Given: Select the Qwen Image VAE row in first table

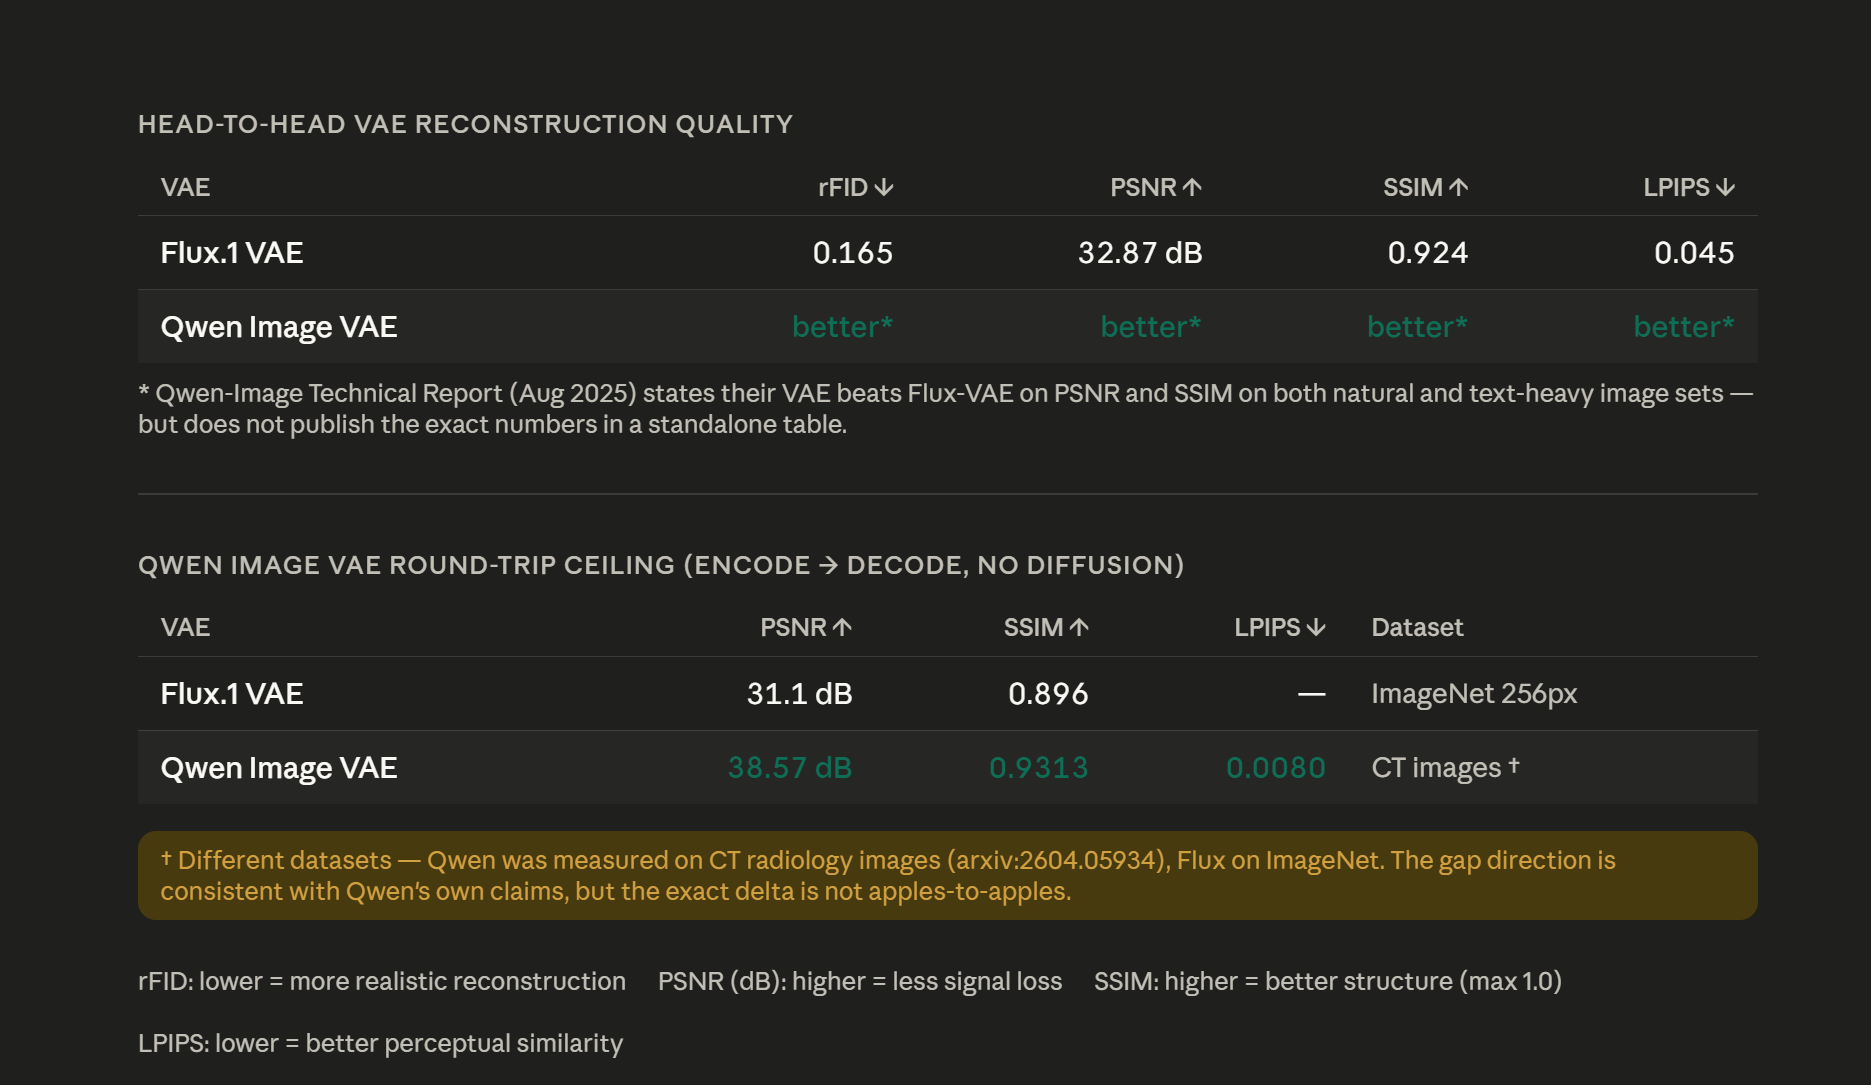Looking at the screenshot, I should pyautogui.click(x=947, y=327).
